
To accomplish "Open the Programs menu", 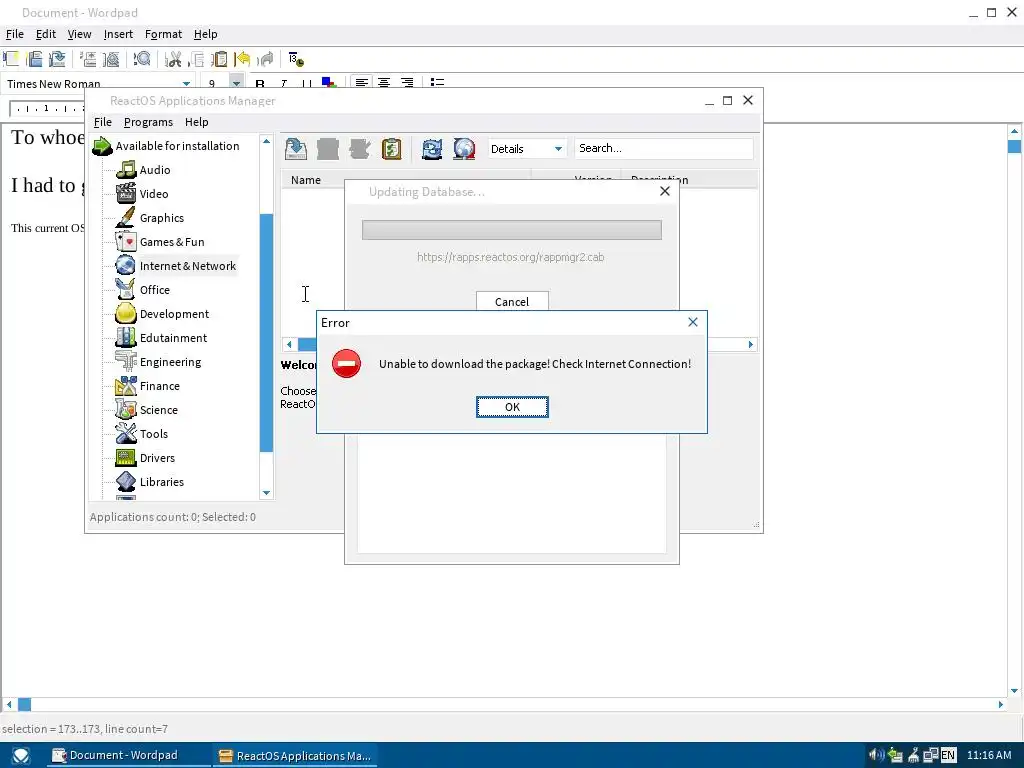I will 148,122.
